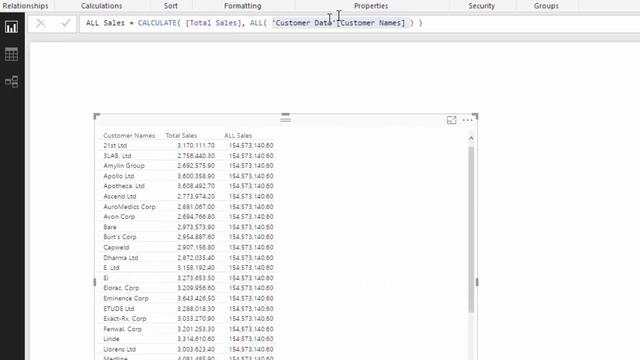Click the visual's right edge handle
The image size is (640, 360).
[x=477, y=282]
